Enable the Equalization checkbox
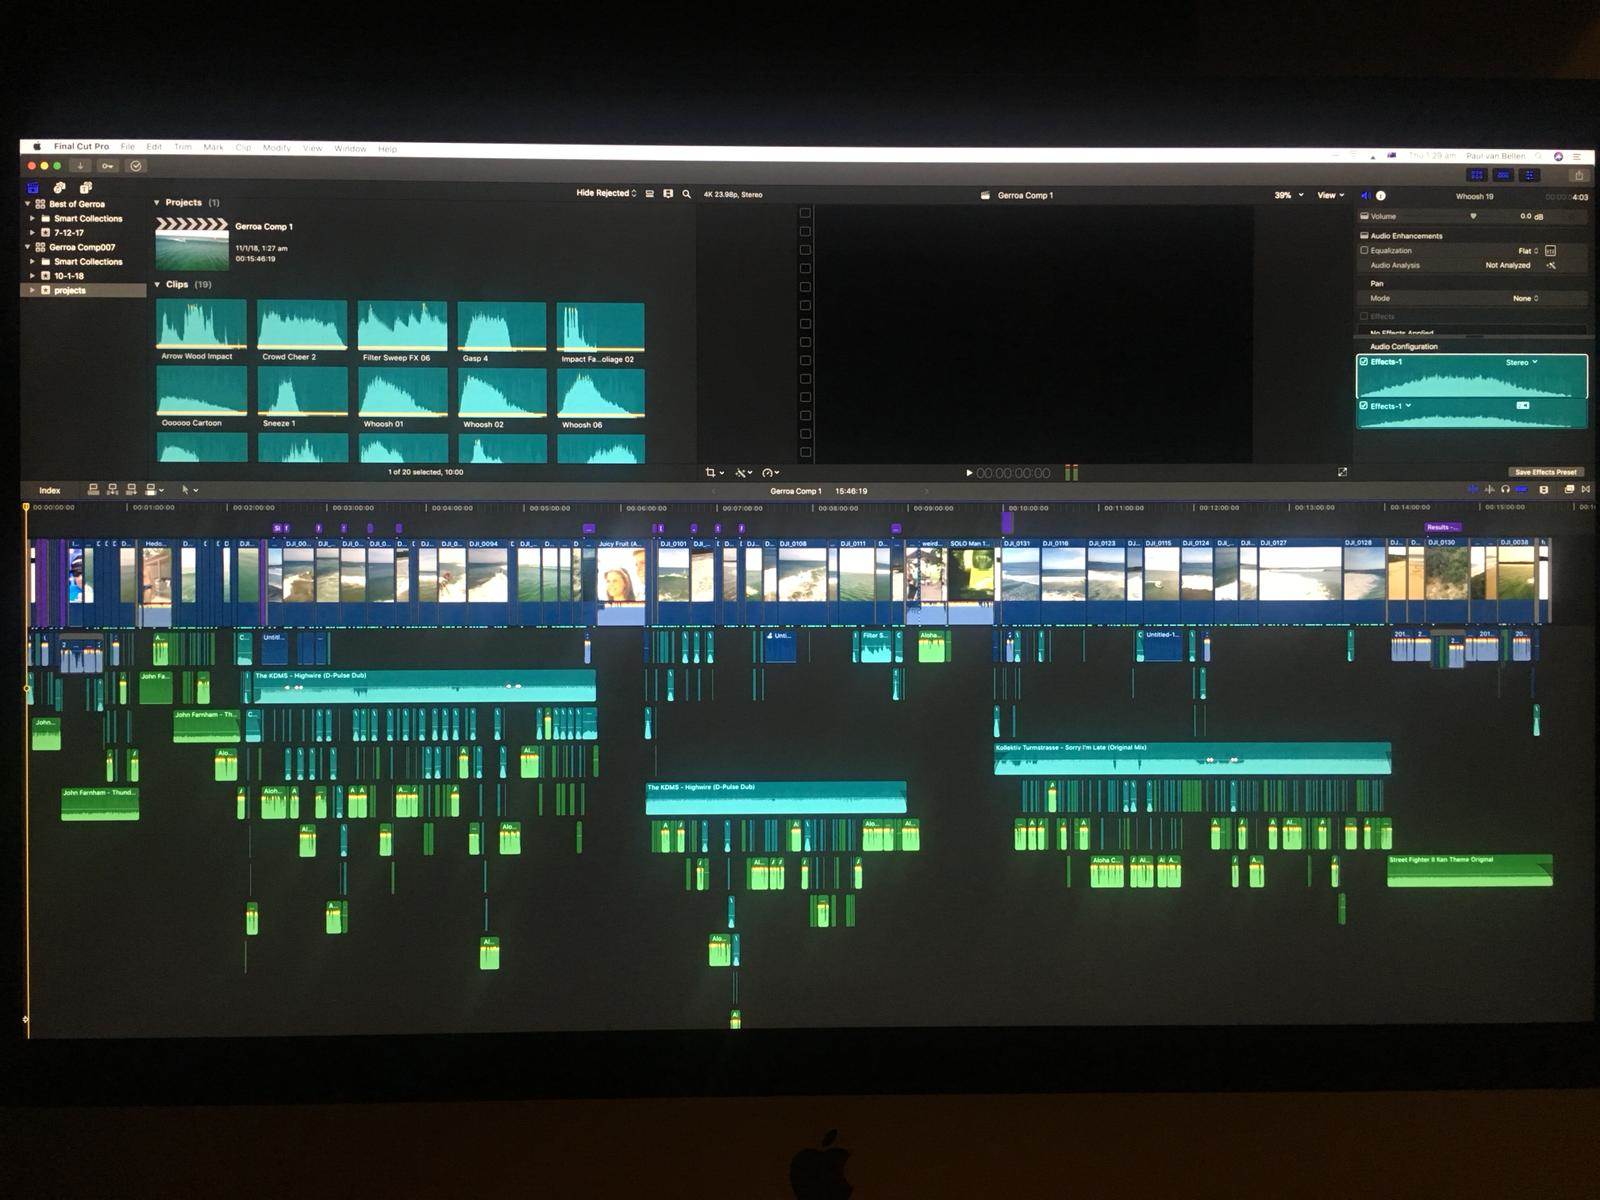This screenshot has width=1600, height=1200. click(1364, 250)
